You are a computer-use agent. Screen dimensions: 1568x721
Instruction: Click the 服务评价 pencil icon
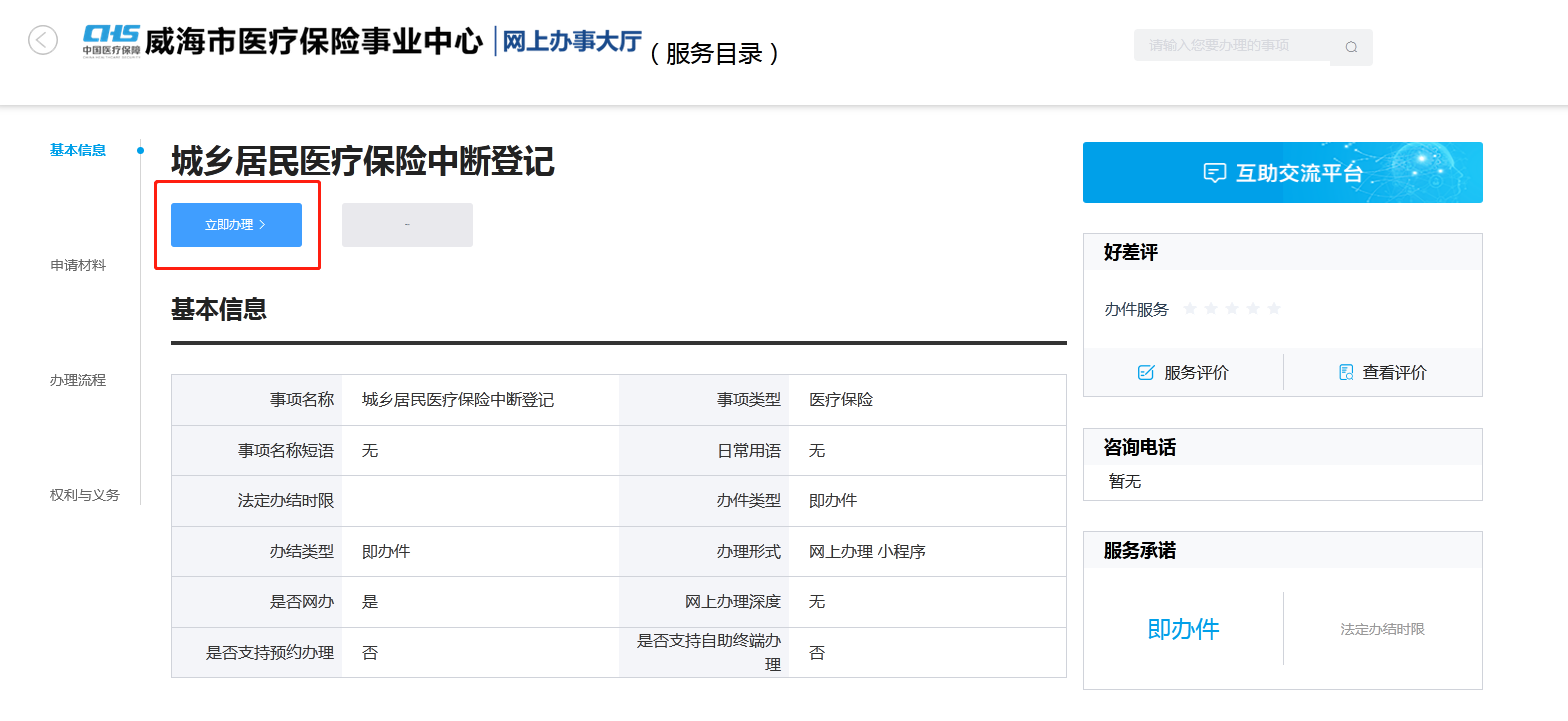[1146, 373]
